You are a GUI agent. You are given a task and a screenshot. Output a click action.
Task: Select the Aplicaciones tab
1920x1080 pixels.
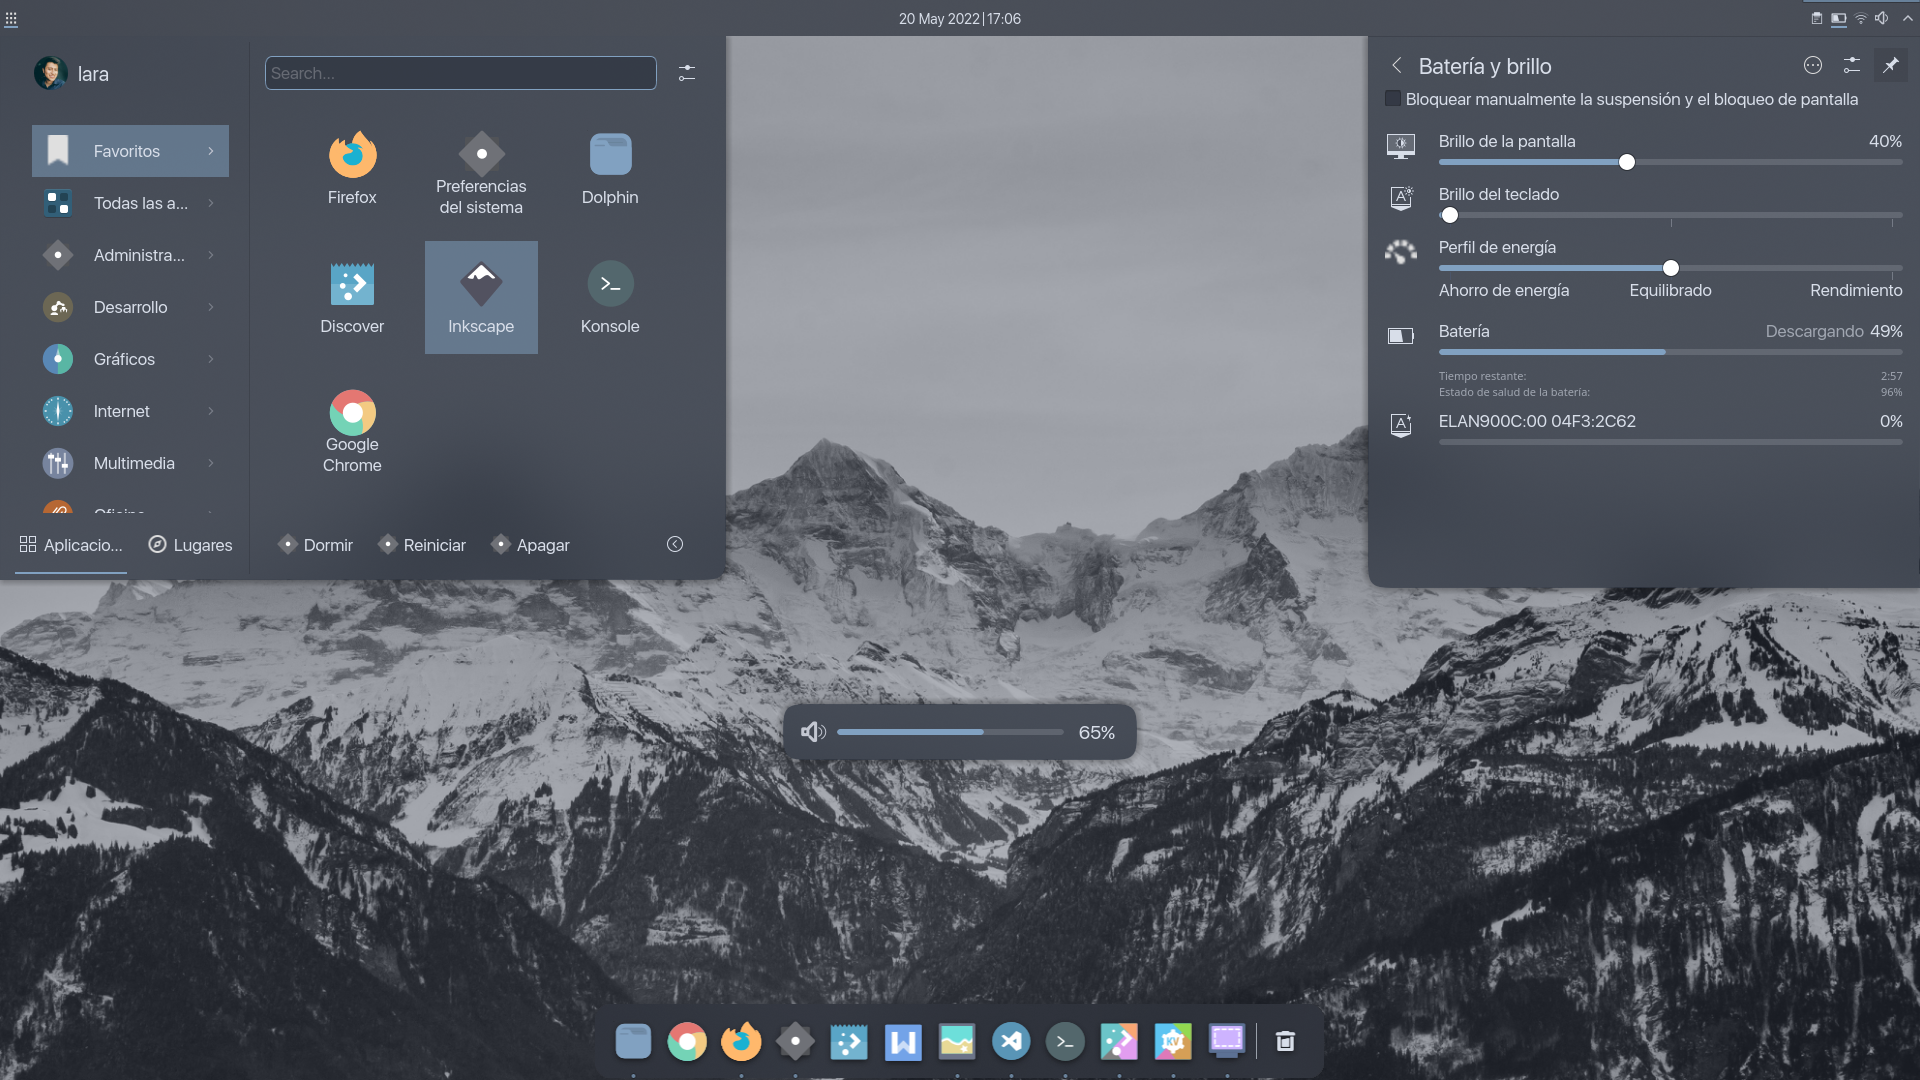click(x=71, y=545)
